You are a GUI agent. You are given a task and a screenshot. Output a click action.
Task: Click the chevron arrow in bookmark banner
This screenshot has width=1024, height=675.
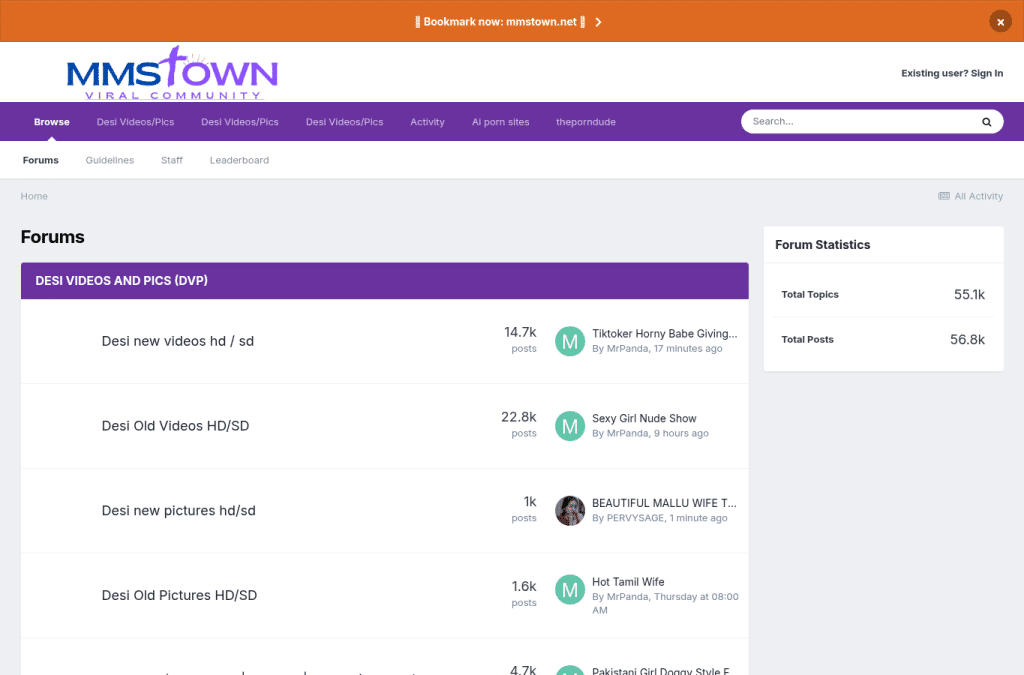[598, 22]
